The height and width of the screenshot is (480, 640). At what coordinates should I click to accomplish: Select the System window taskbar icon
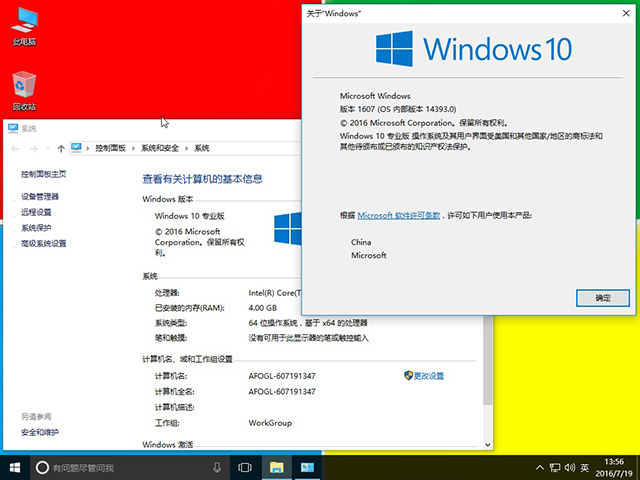pos(308,467)
